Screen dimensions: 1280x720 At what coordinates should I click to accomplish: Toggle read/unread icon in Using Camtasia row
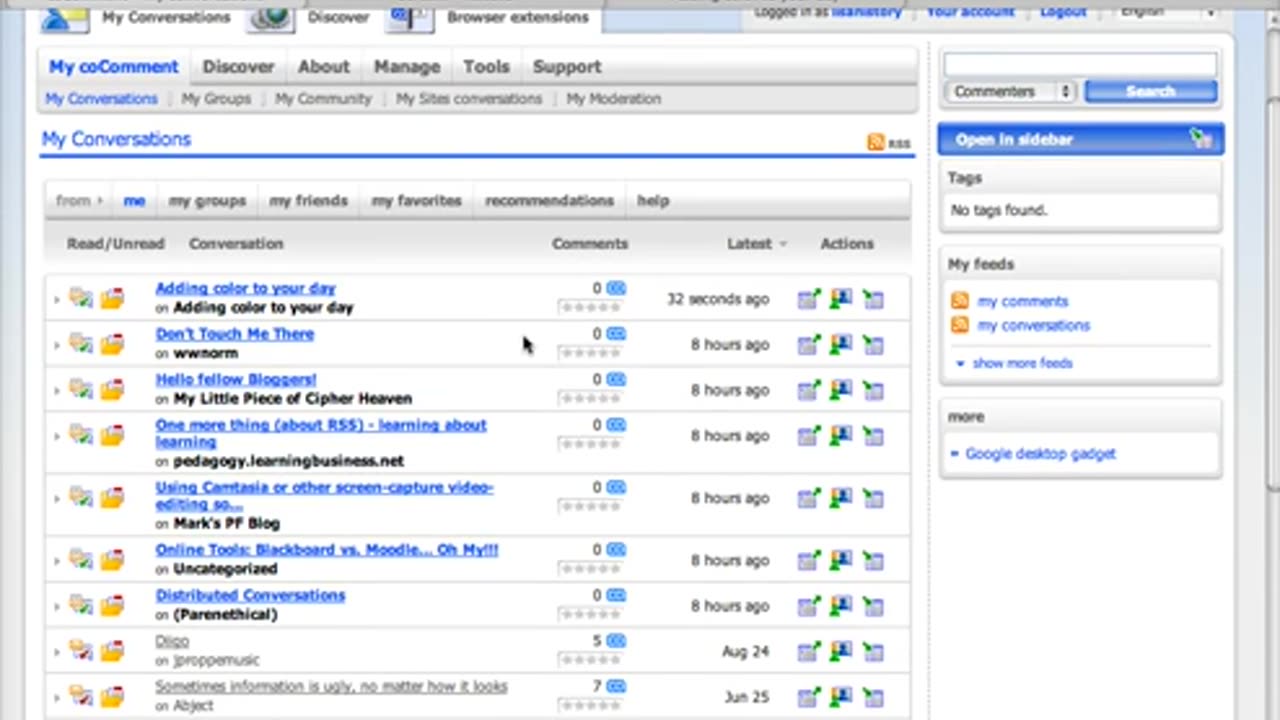pyautogui.click(x=81, y=497)
